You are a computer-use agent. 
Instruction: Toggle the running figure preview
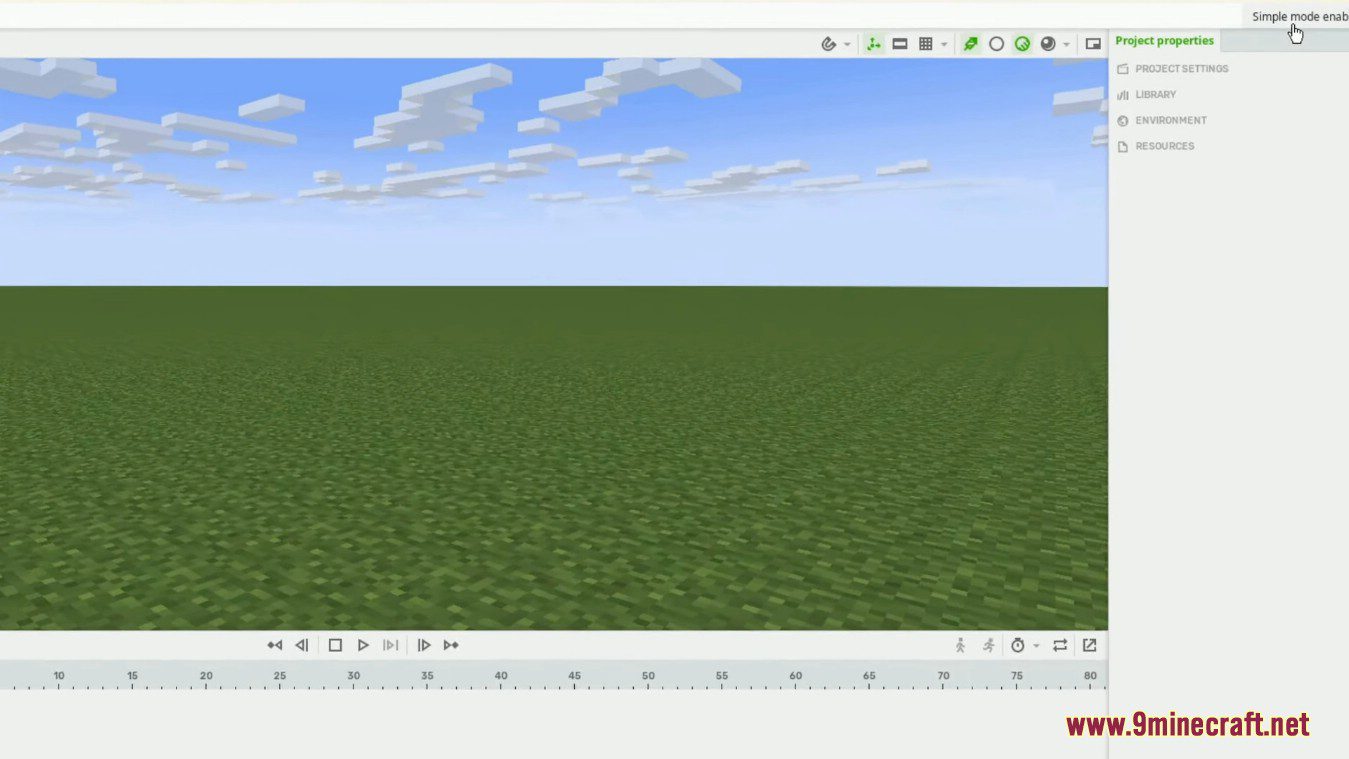coord(989,645)
